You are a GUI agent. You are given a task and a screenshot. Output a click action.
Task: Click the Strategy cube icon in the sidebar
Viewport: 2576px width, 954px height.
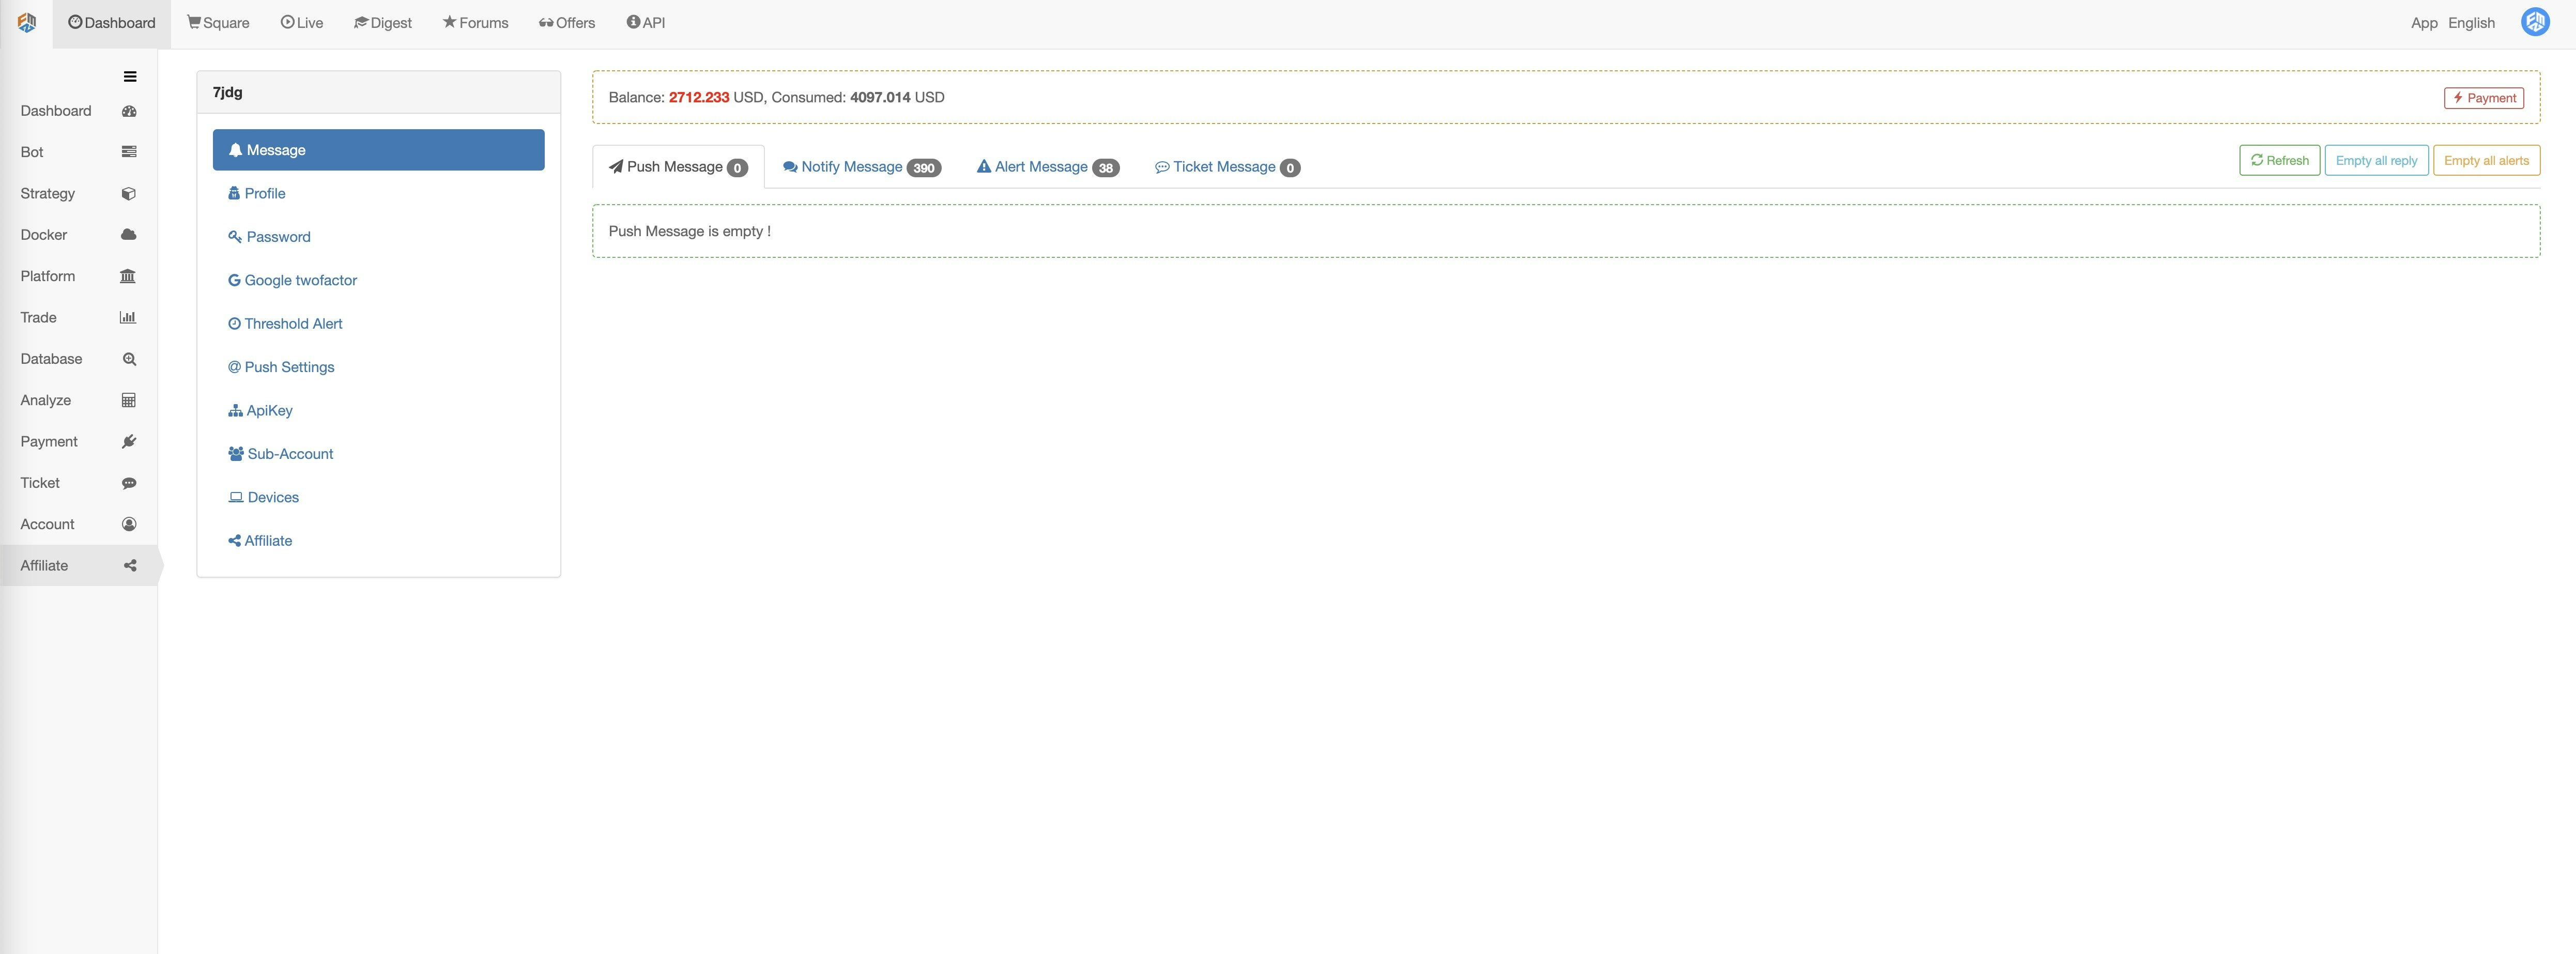[x=129, y=194]
